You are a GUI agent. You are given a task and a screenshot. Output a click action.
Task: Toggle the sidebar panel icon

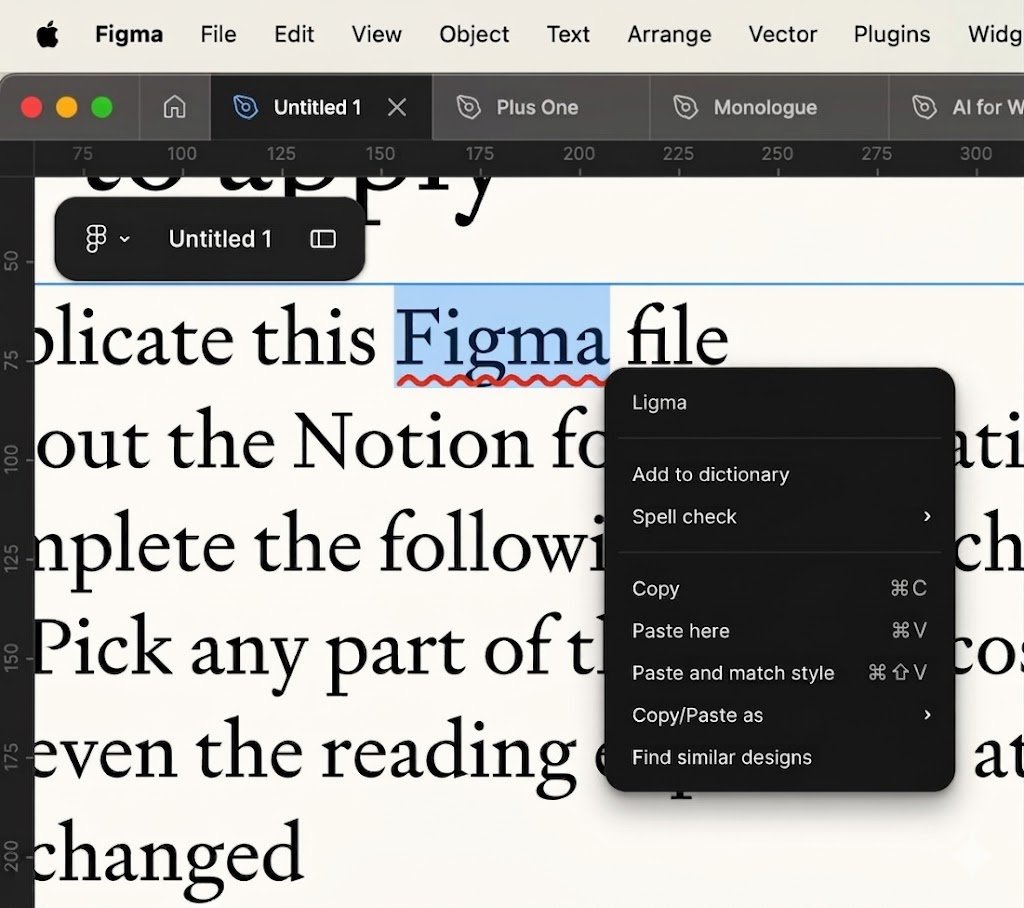pyautogui.click(x=323, y=239)
